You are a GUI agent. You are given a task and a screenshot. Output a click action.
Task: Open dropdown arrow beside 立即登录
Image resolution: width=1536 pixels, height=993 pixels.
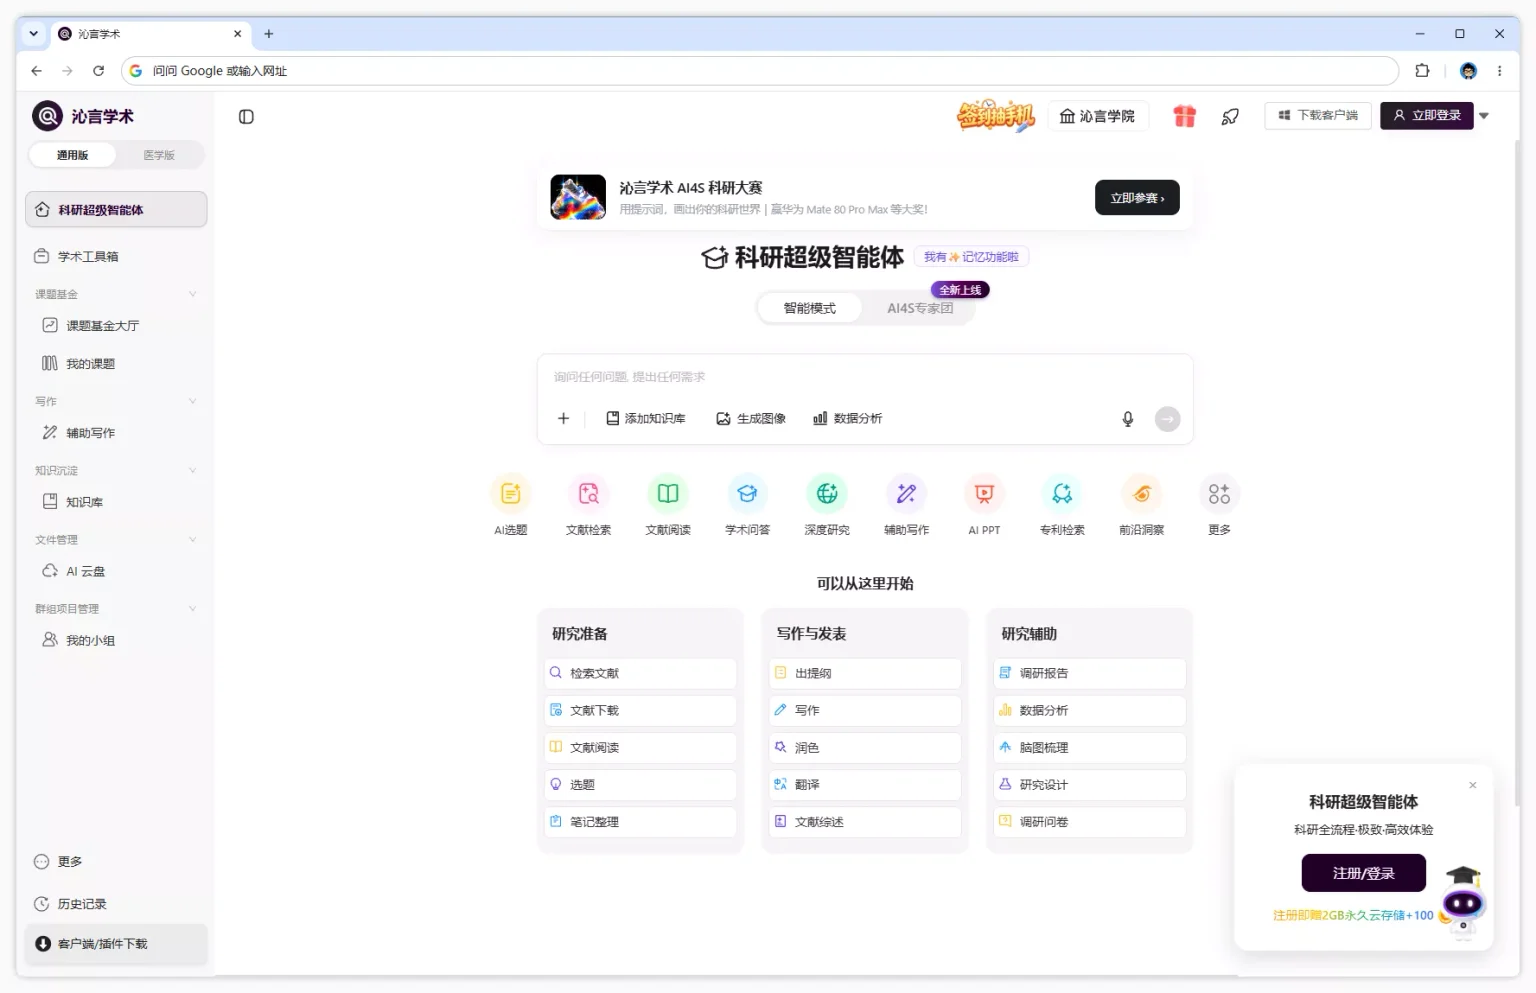(1485, 116)
